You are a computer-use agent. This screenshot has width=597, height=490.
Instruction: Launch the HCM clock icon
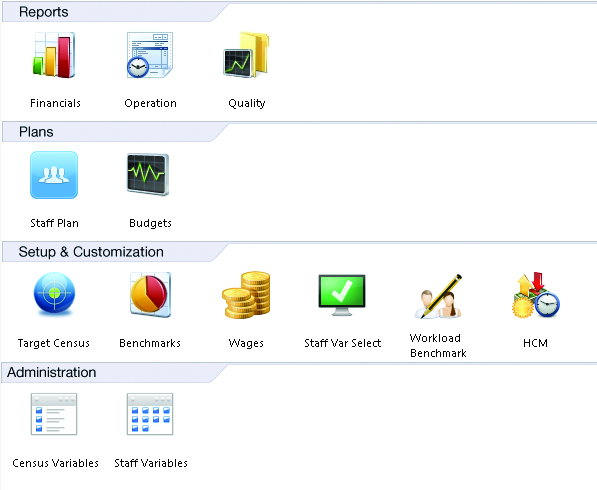[536, 295]
